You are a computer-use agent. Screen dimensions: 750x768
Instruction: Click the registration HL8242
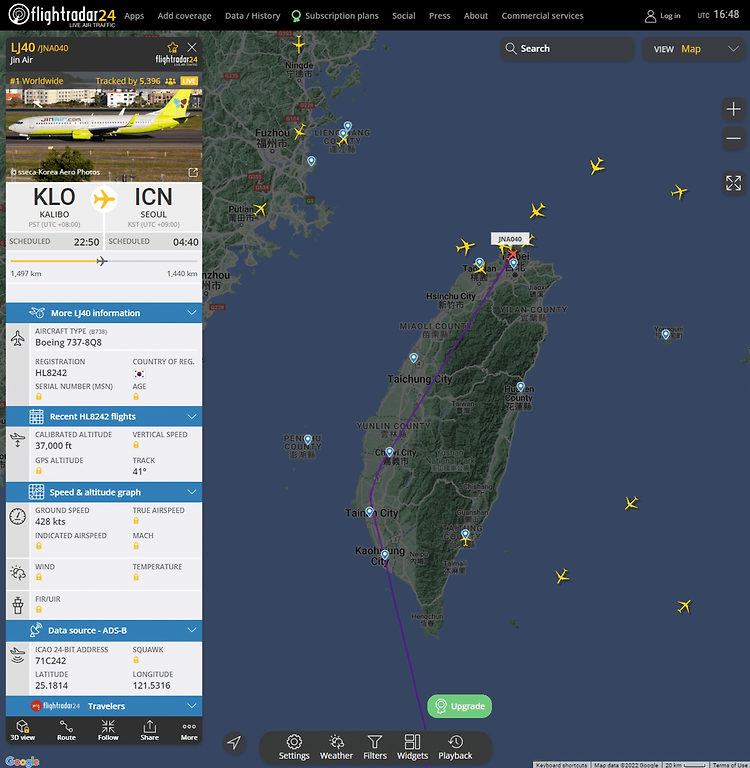(x=51, y=373)
